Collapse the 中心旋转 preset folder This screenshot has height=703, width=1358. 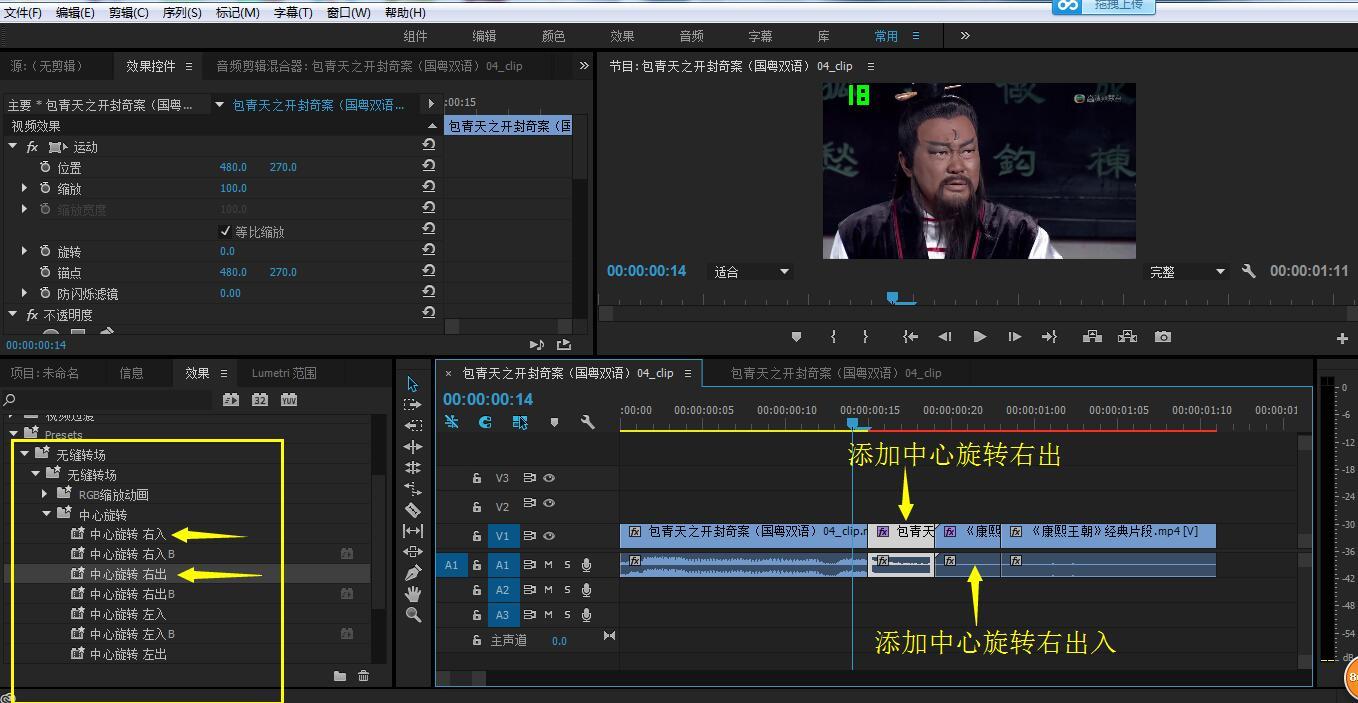click(46, 514)
